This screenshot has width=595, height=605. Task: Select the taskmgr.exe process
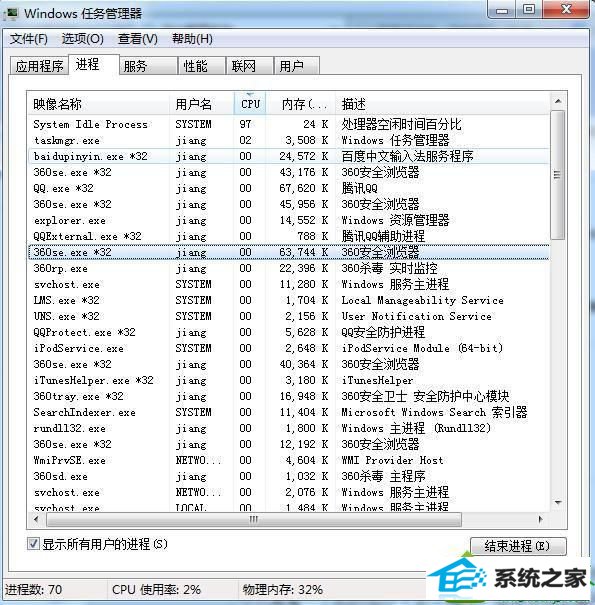(289, 140)
